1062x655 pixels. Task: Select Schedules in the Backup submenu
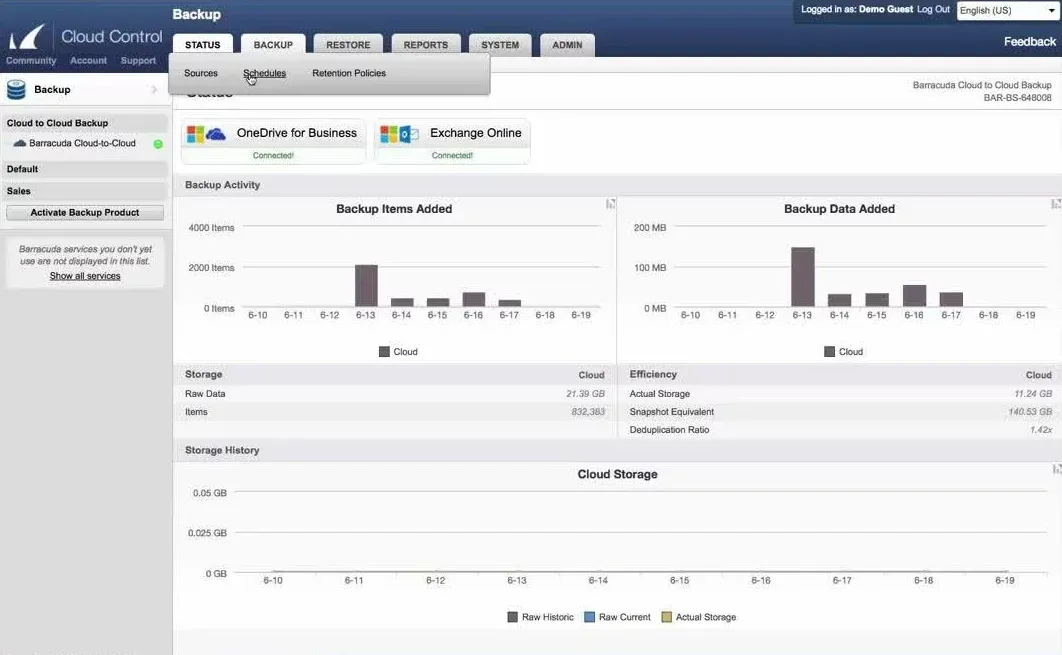coord(264,73)
